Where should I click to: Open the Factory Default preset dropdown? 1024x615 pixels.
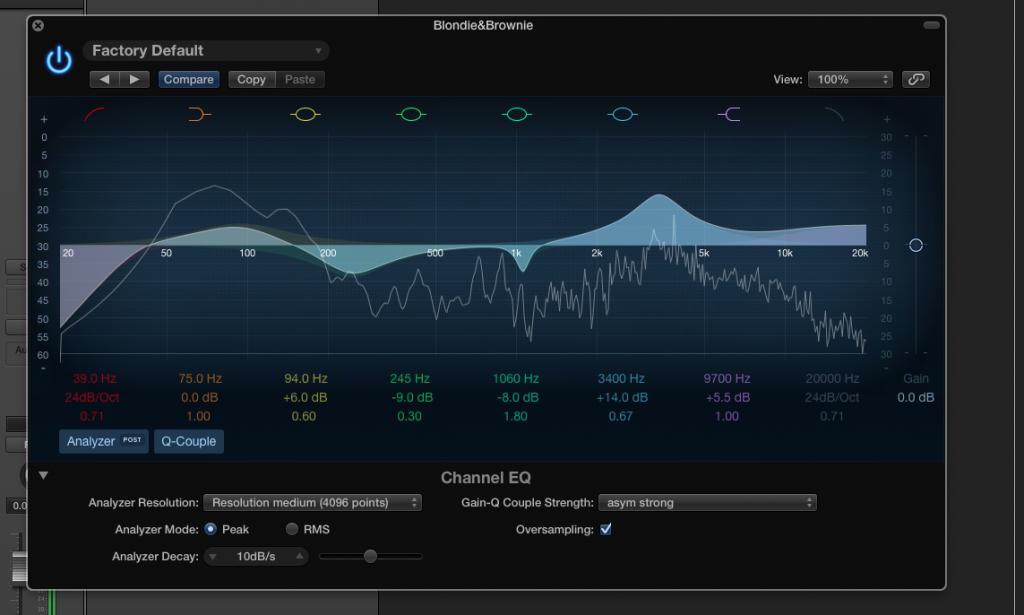coord(206,51)
